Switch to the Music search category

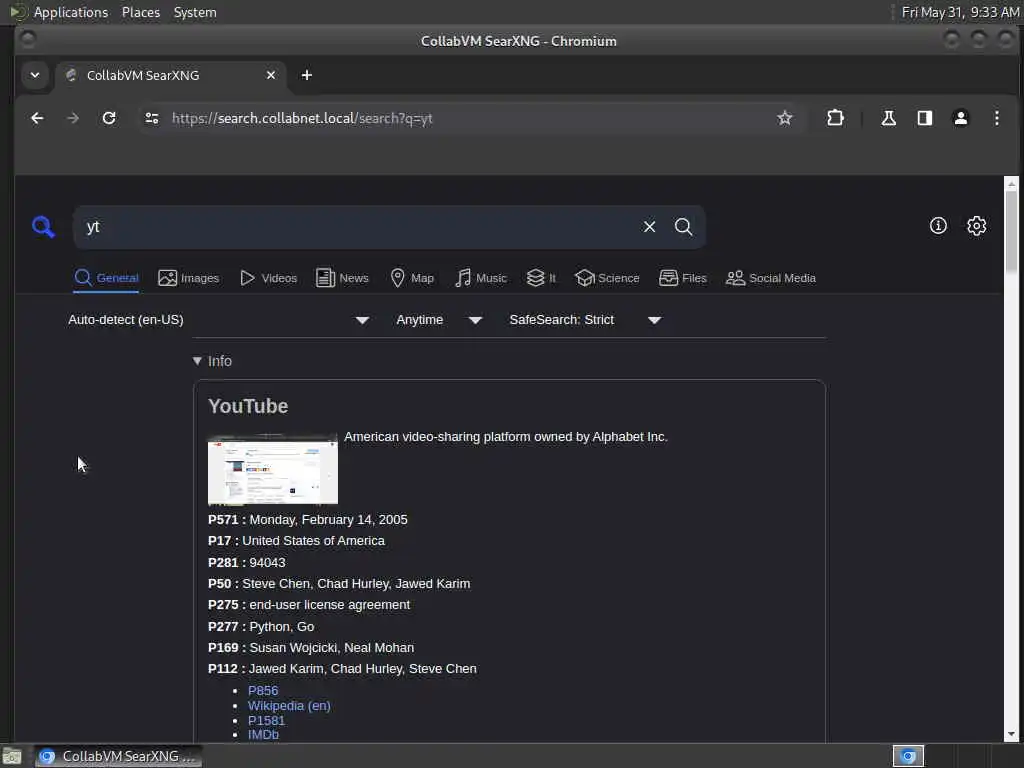coord(481,278)
